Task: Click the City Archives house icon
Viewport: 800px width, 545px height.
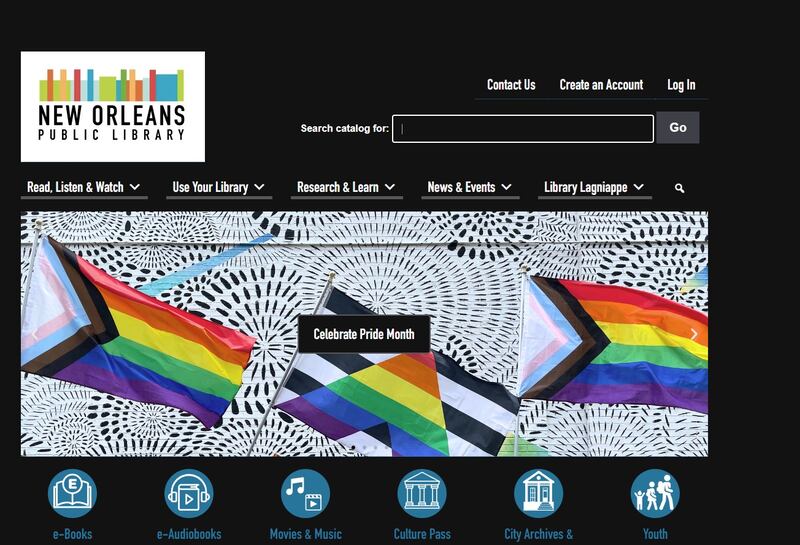Action: 538,493
